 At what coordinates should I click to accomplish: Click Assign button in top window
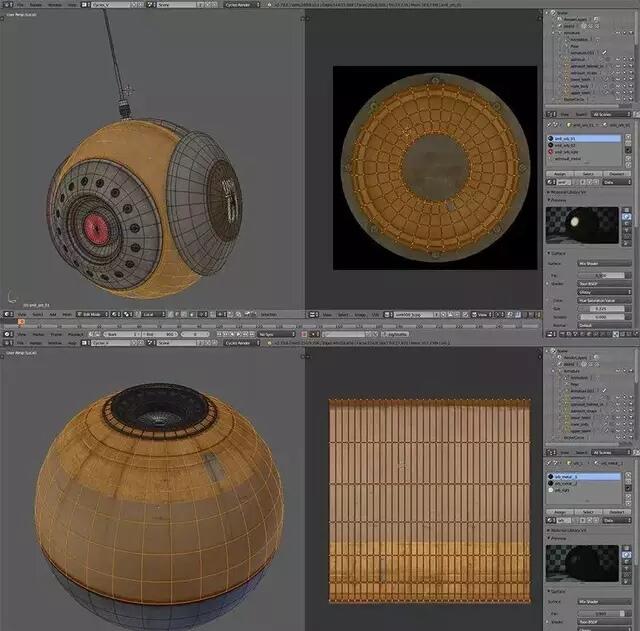(560, 174)
